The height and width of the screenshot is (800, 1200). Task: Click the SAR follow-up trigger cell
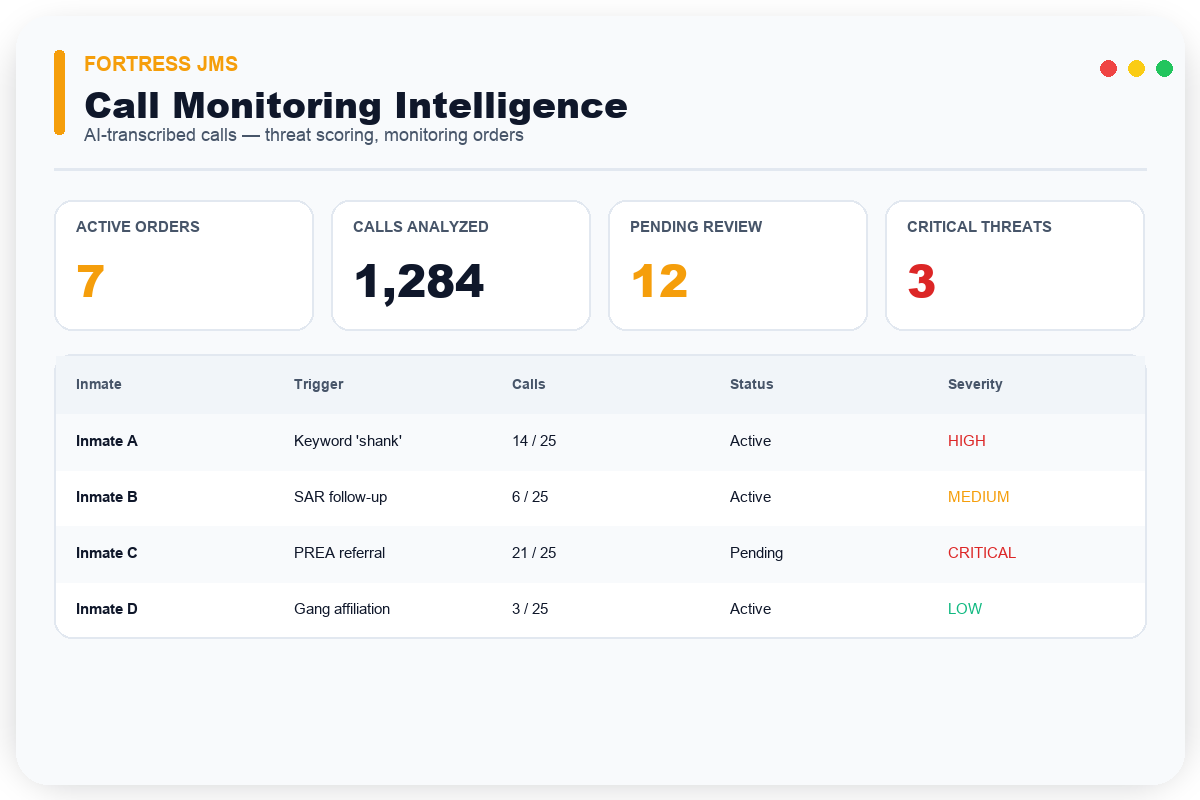tap(340, 496)
